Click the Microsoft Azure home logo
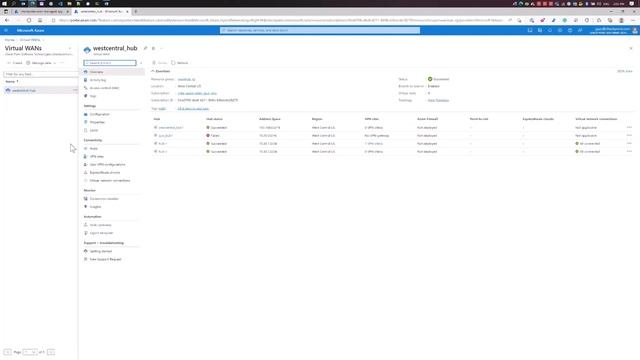Viewport: 640px width, 360px height. (31, 30)
